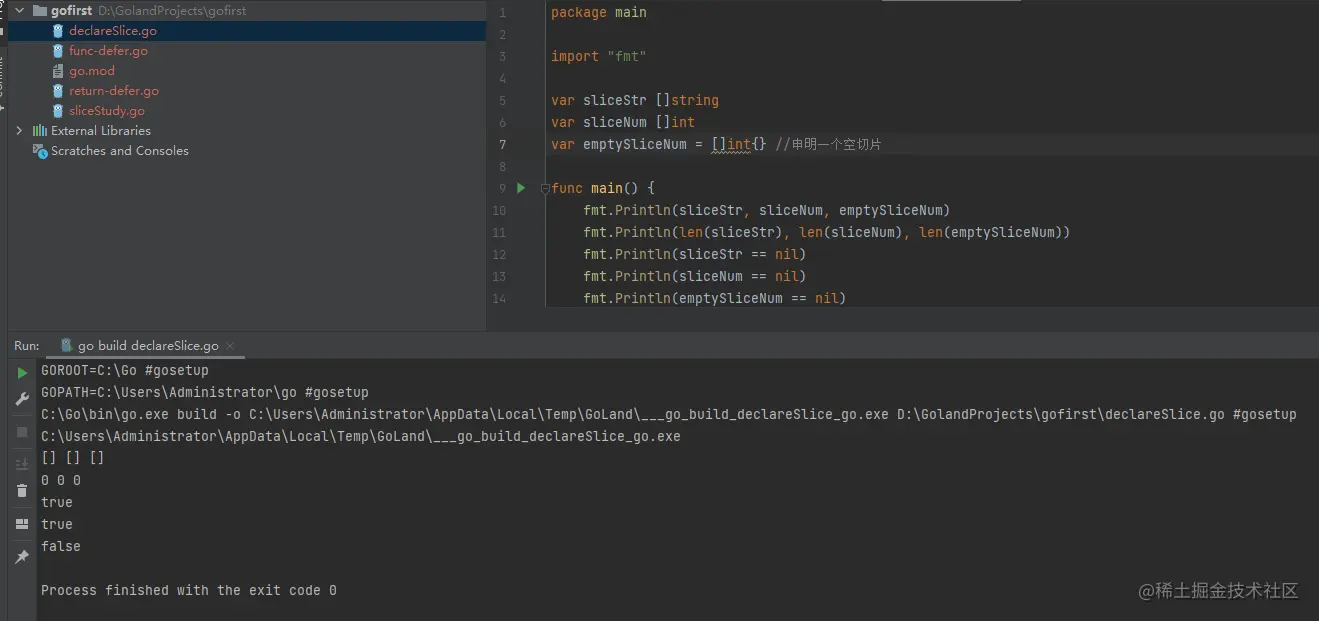Stop the process with the square icon

click(x=22, y=432)
